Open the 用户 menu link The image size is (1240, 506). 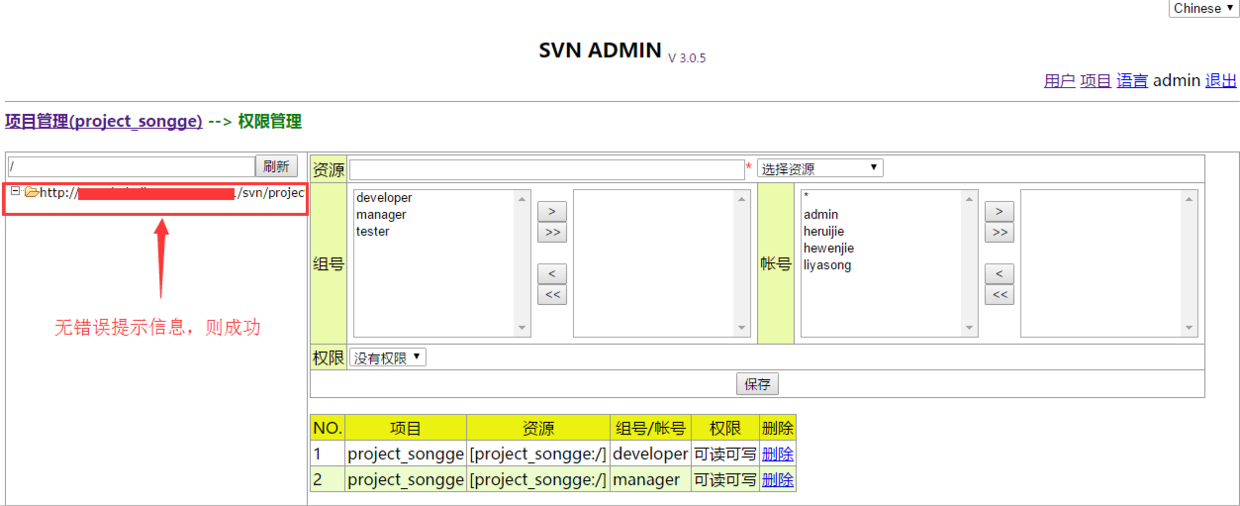coord(1059,81)
